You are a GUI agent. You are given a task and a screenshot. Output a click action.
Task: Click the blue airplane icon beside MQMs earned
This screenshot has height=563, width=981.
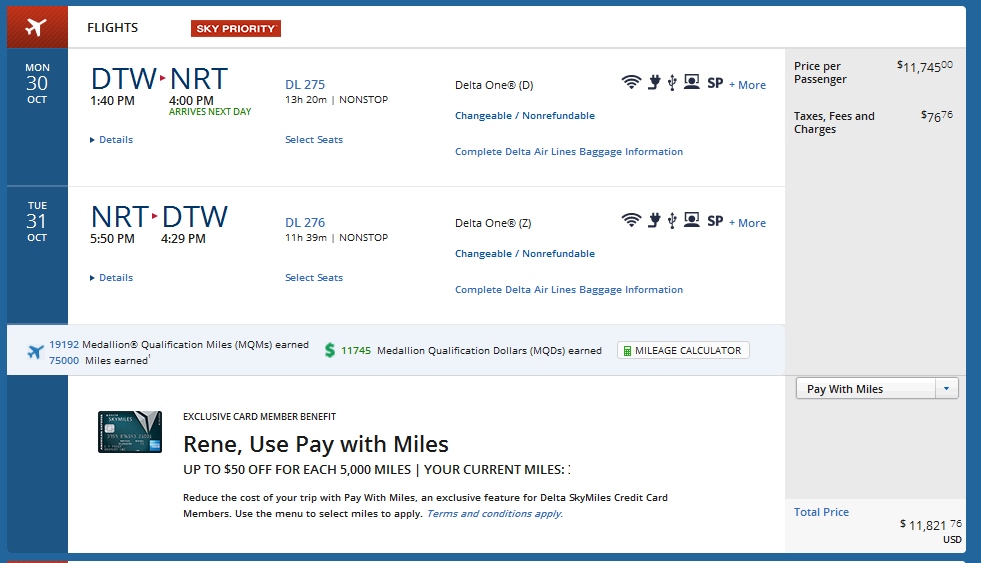(x=36, y=351)
